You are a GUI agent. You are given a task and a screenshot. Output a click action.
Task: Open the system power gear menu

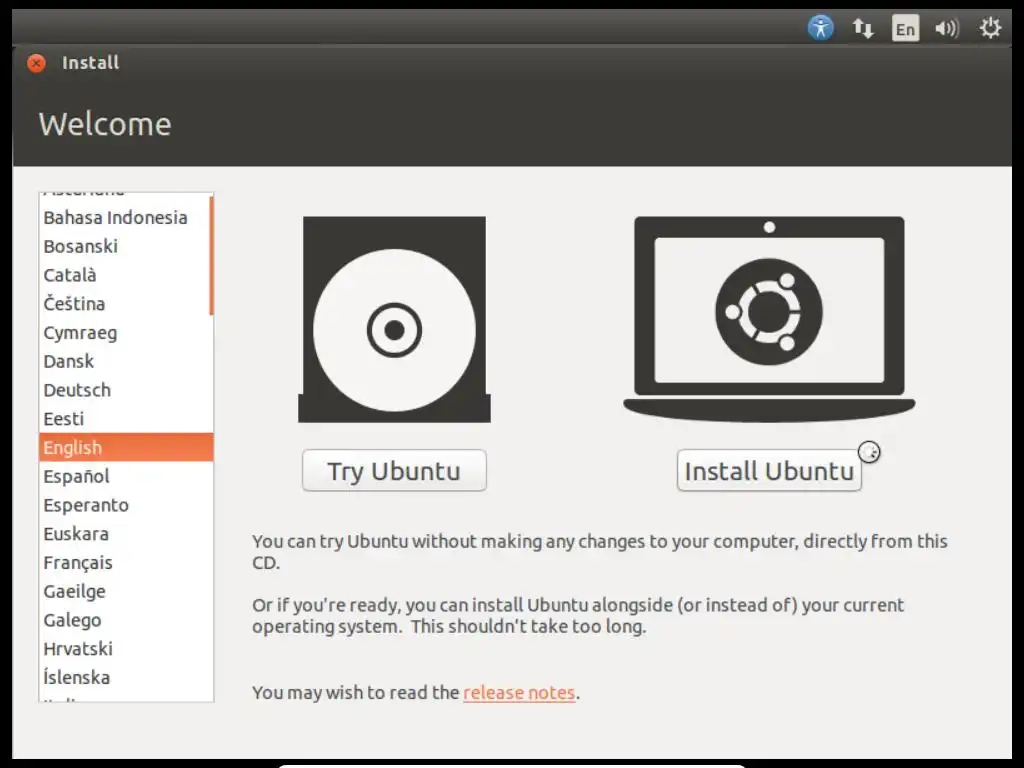(x=990, y=28)
